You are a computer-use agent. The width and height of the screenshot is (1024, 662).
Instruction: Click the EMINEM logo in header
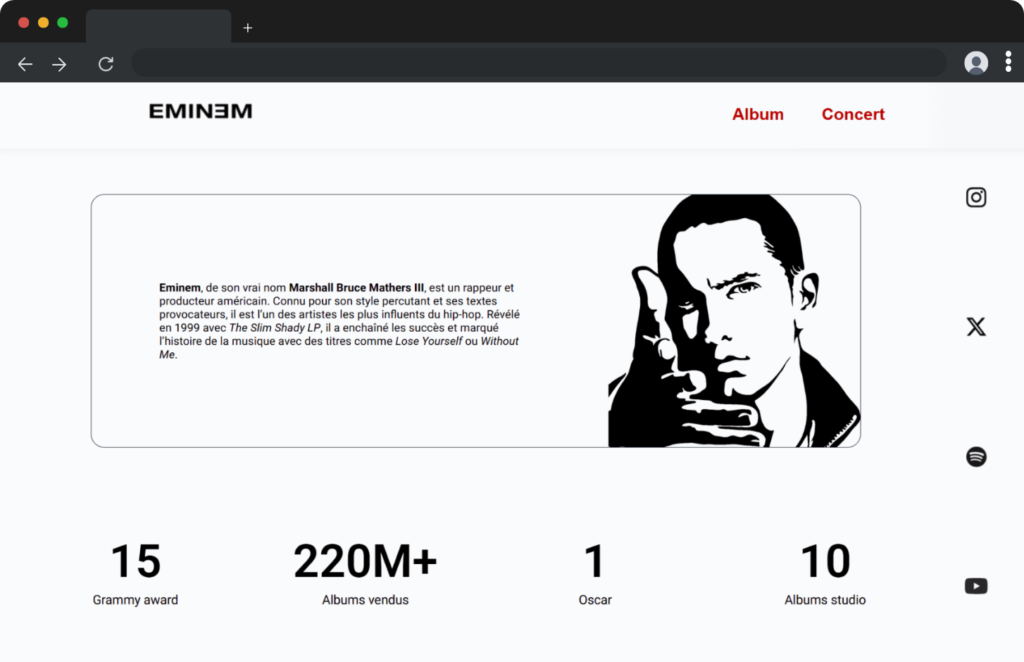coord(200,112)
